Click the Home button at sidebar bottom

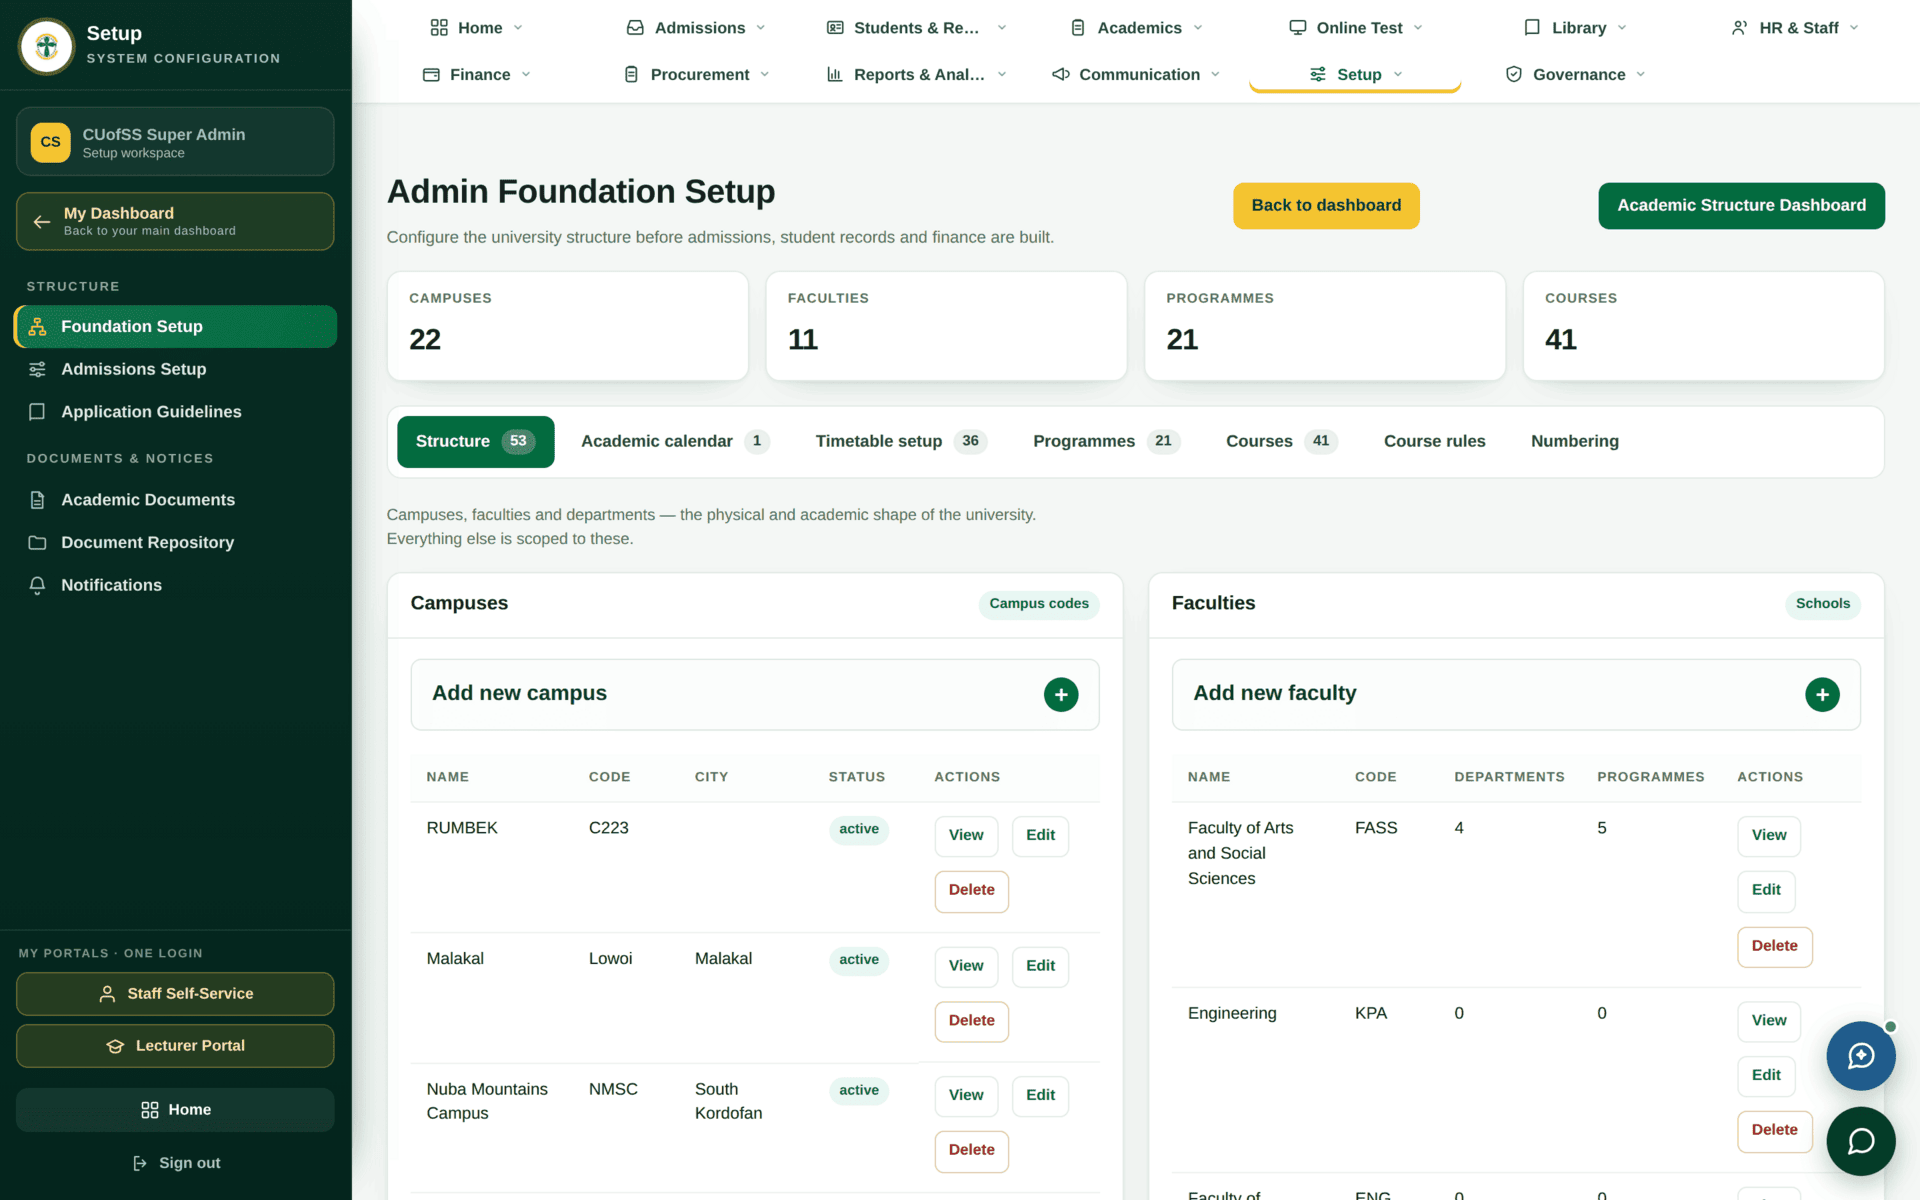tap(175, 1110)
